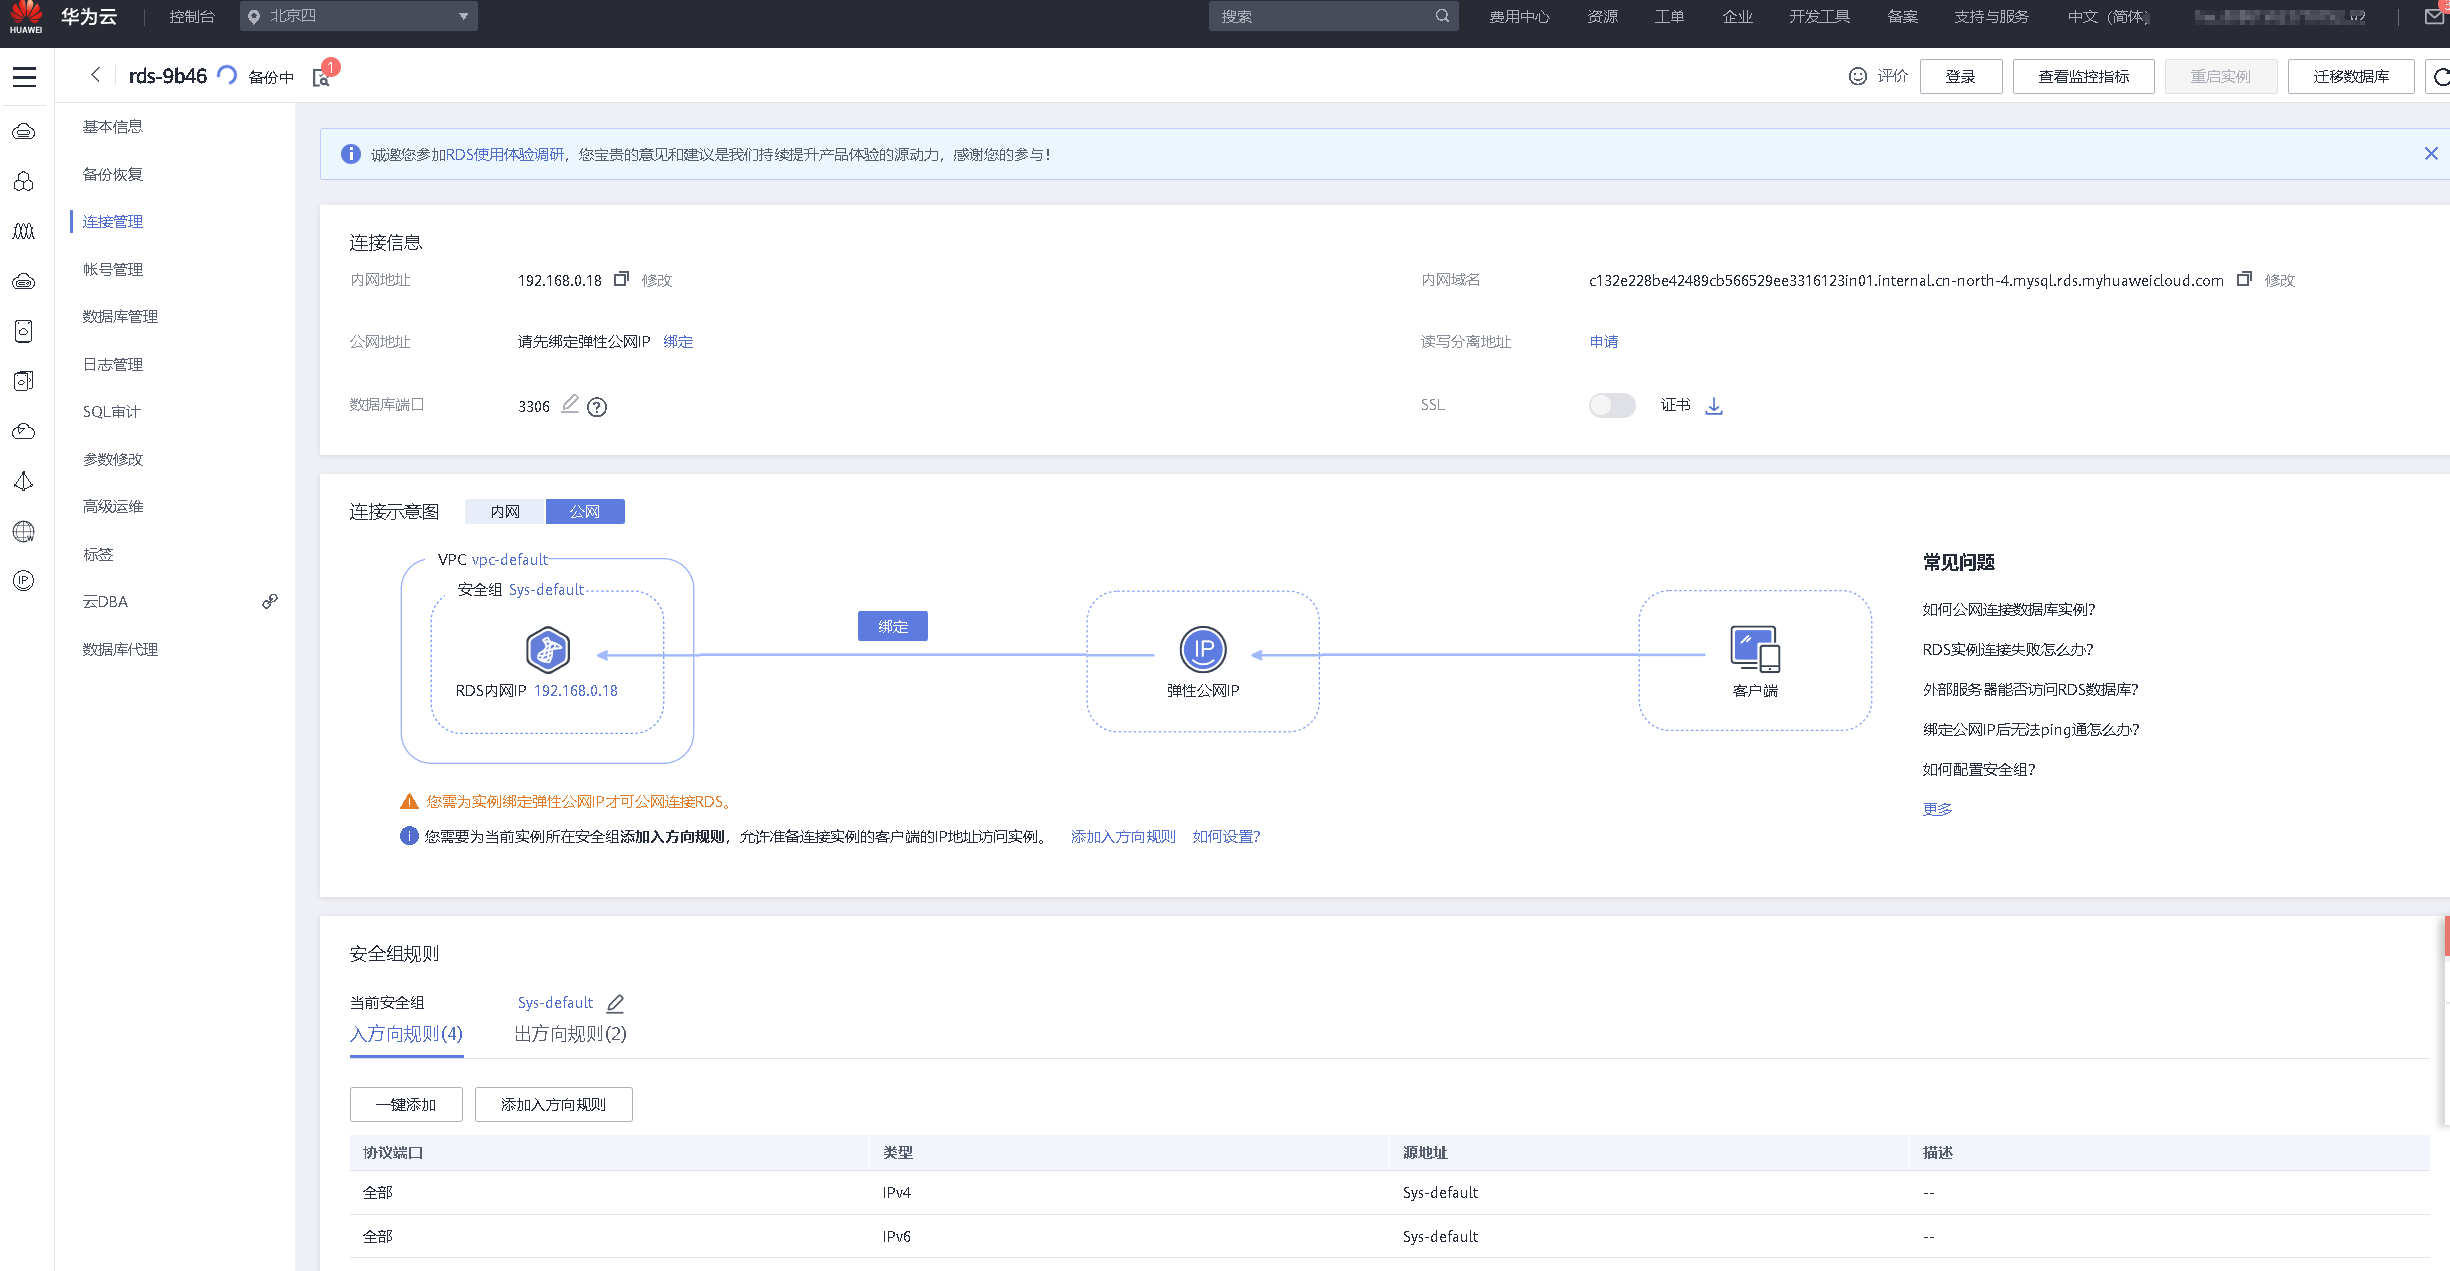The image size is (2450, 1271).
Task: Click the help icon beside database port
Action: coord(597,407)
